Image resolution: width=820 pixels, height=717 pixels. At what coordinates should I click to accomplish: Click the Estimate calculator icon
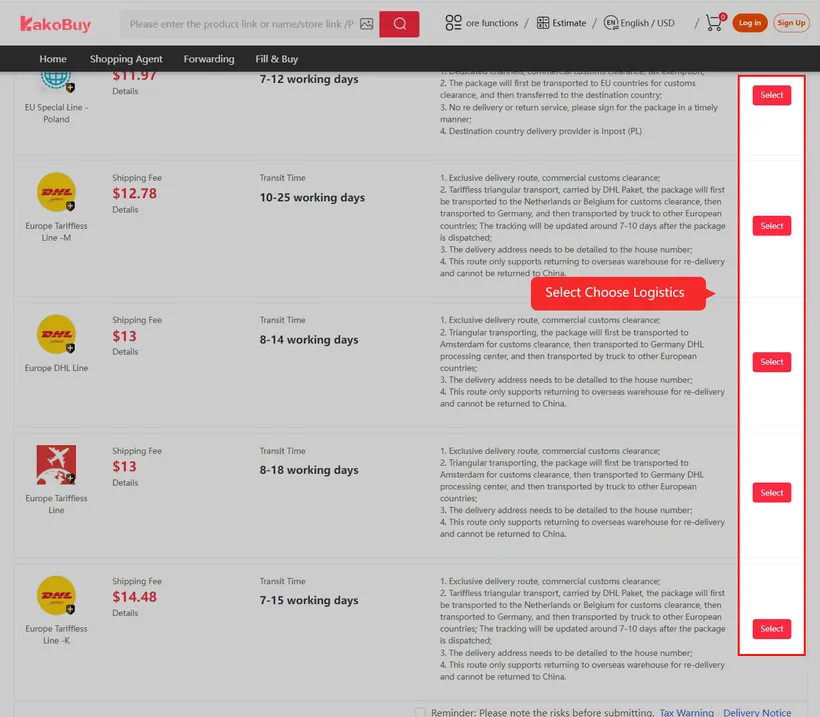coord(543,22)
